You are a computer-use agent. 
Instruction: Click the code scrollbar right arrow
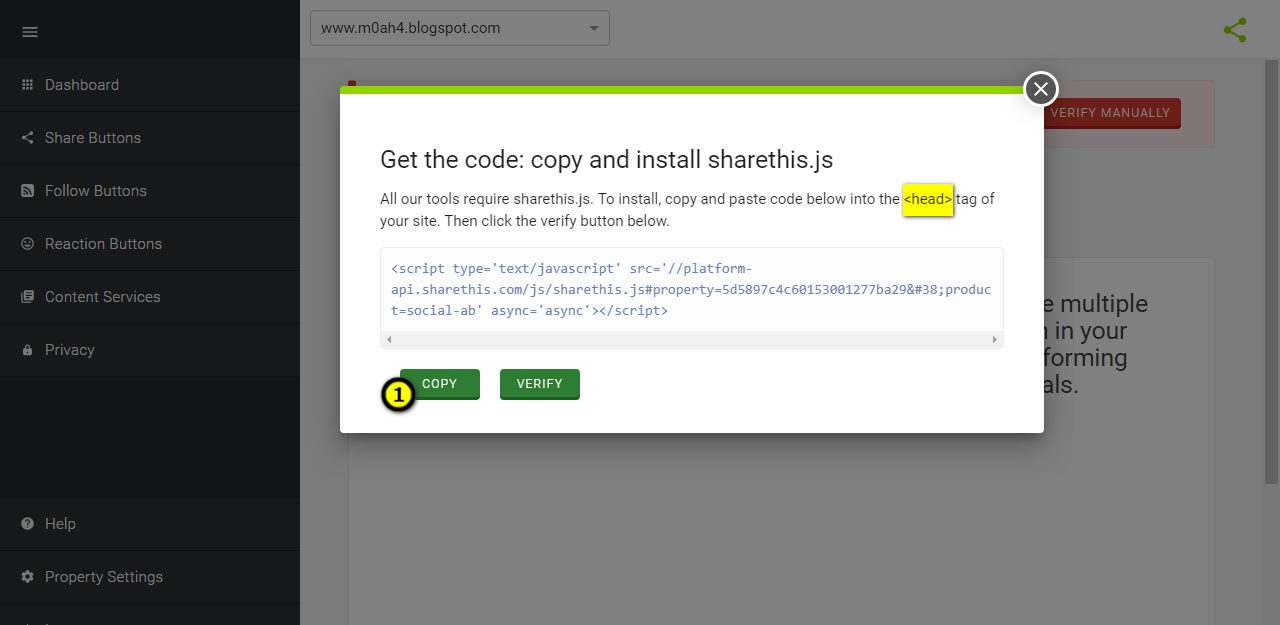(x=995, y=340)
